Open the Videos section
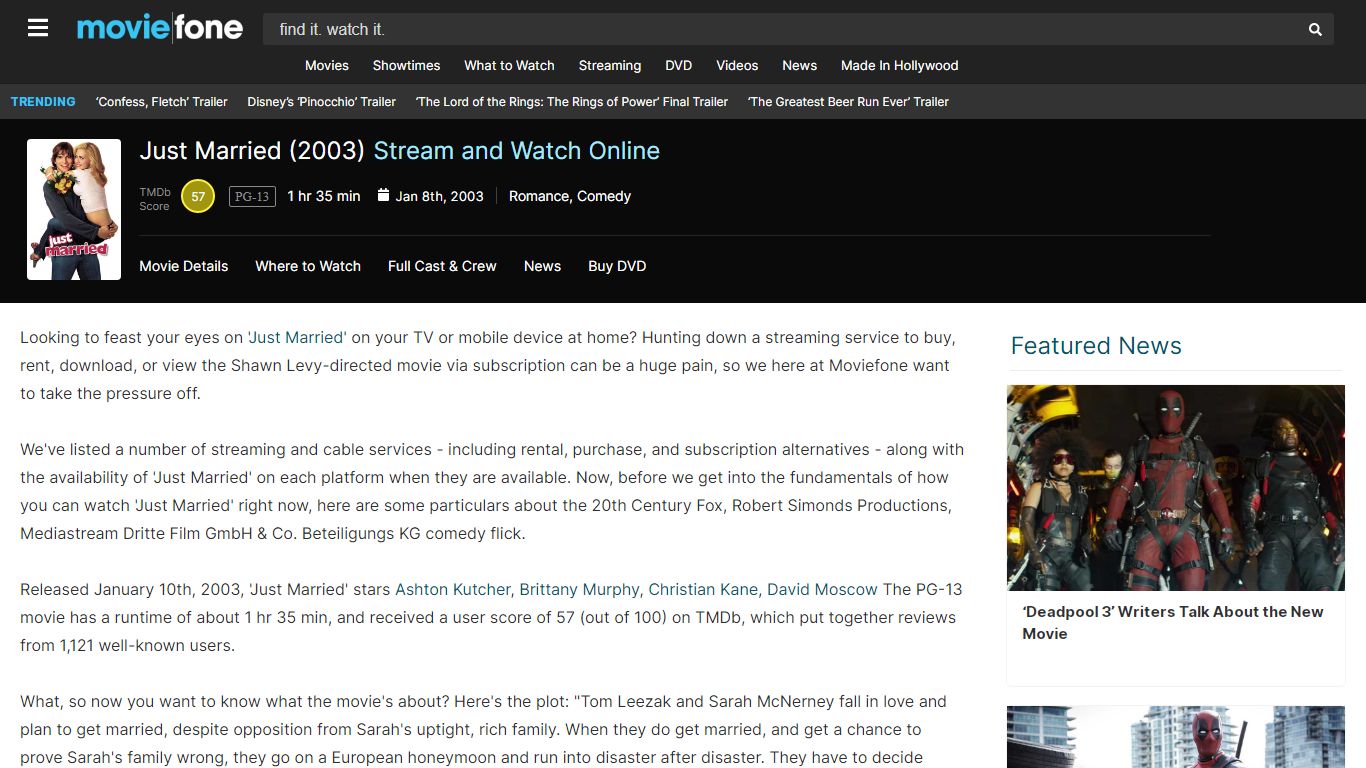 [737, 65]
